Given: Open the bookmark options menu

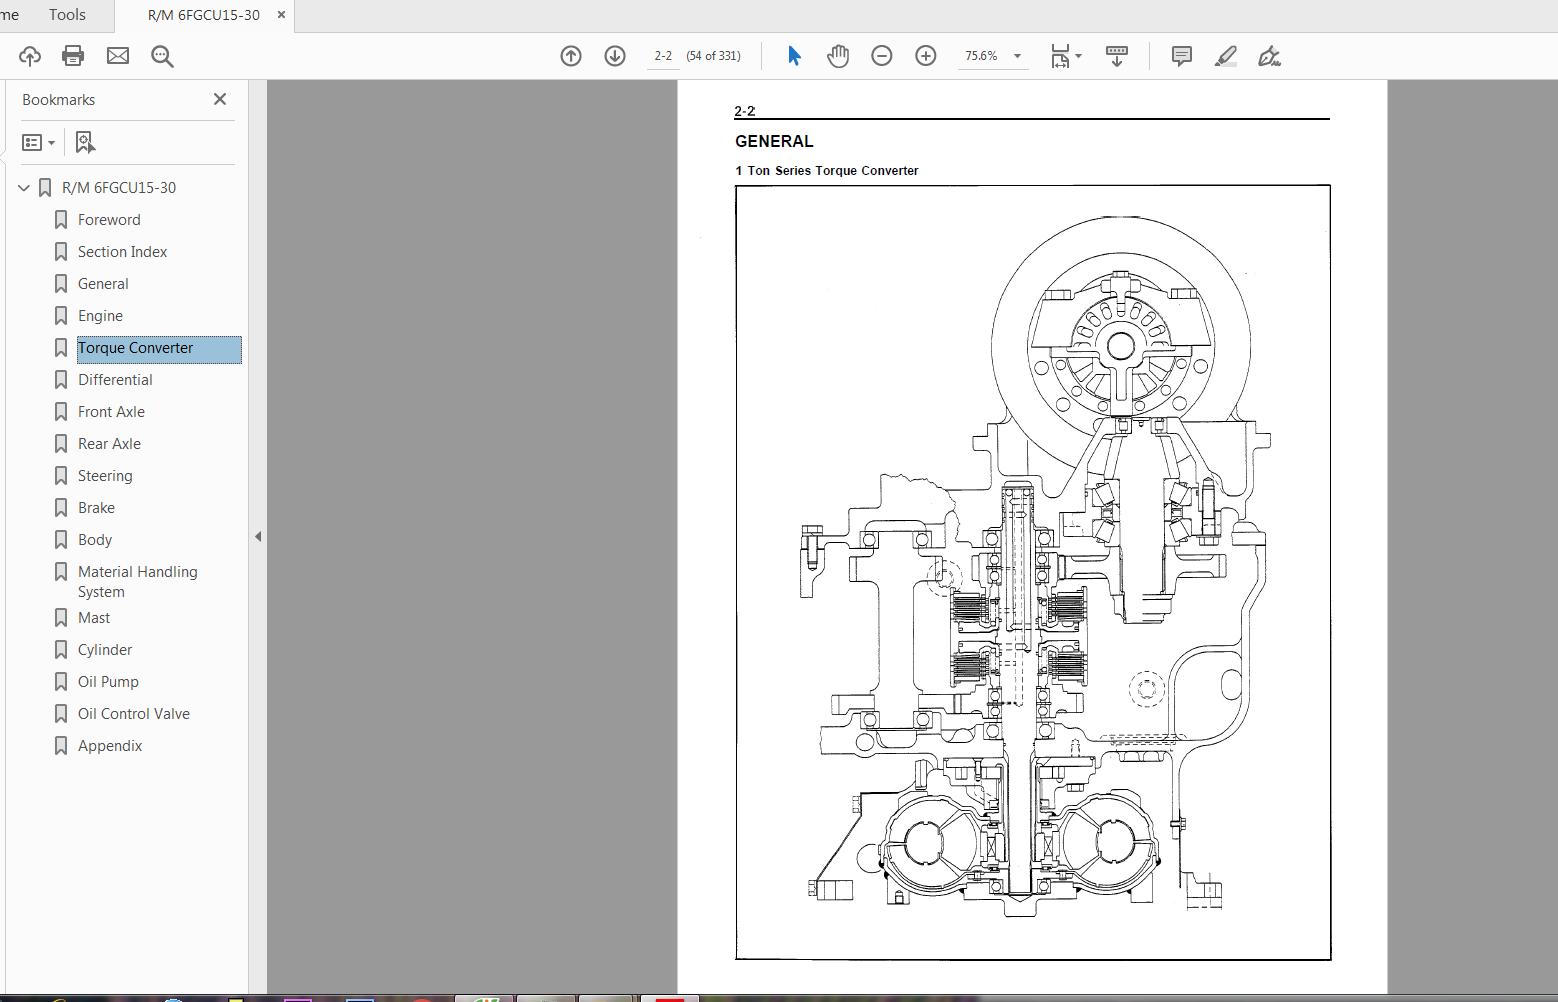Looking at the screenshot, I should click(x=39, y=142).
